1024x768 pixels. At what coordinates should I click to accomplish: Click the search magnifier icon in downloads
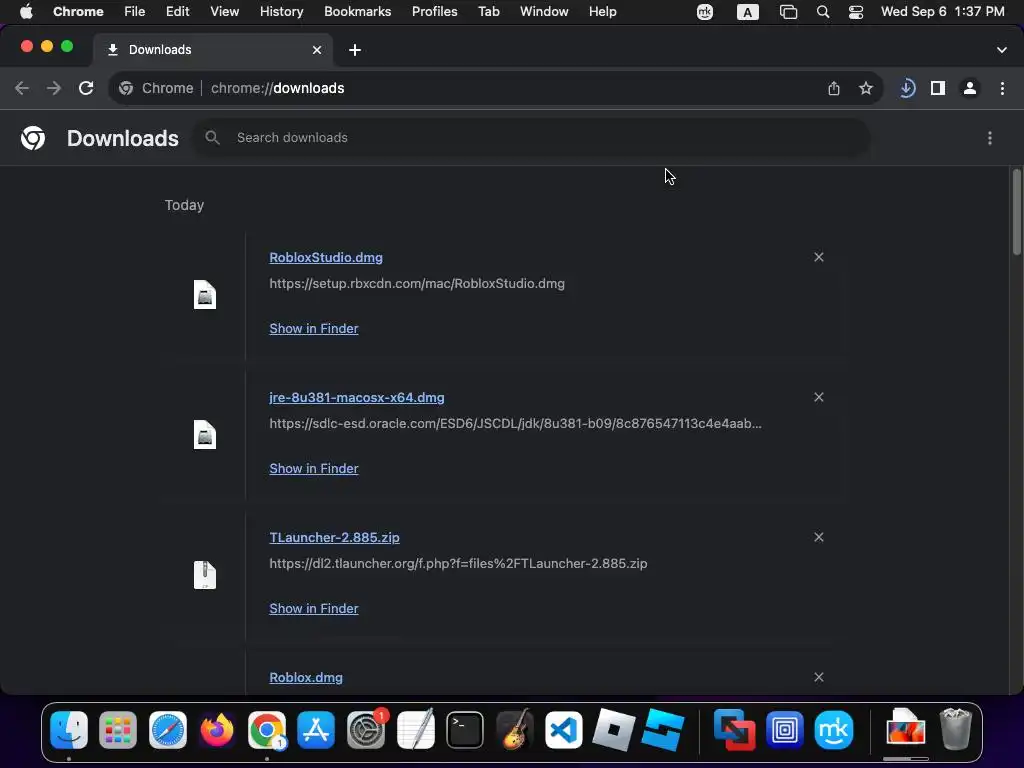[212, 138]
